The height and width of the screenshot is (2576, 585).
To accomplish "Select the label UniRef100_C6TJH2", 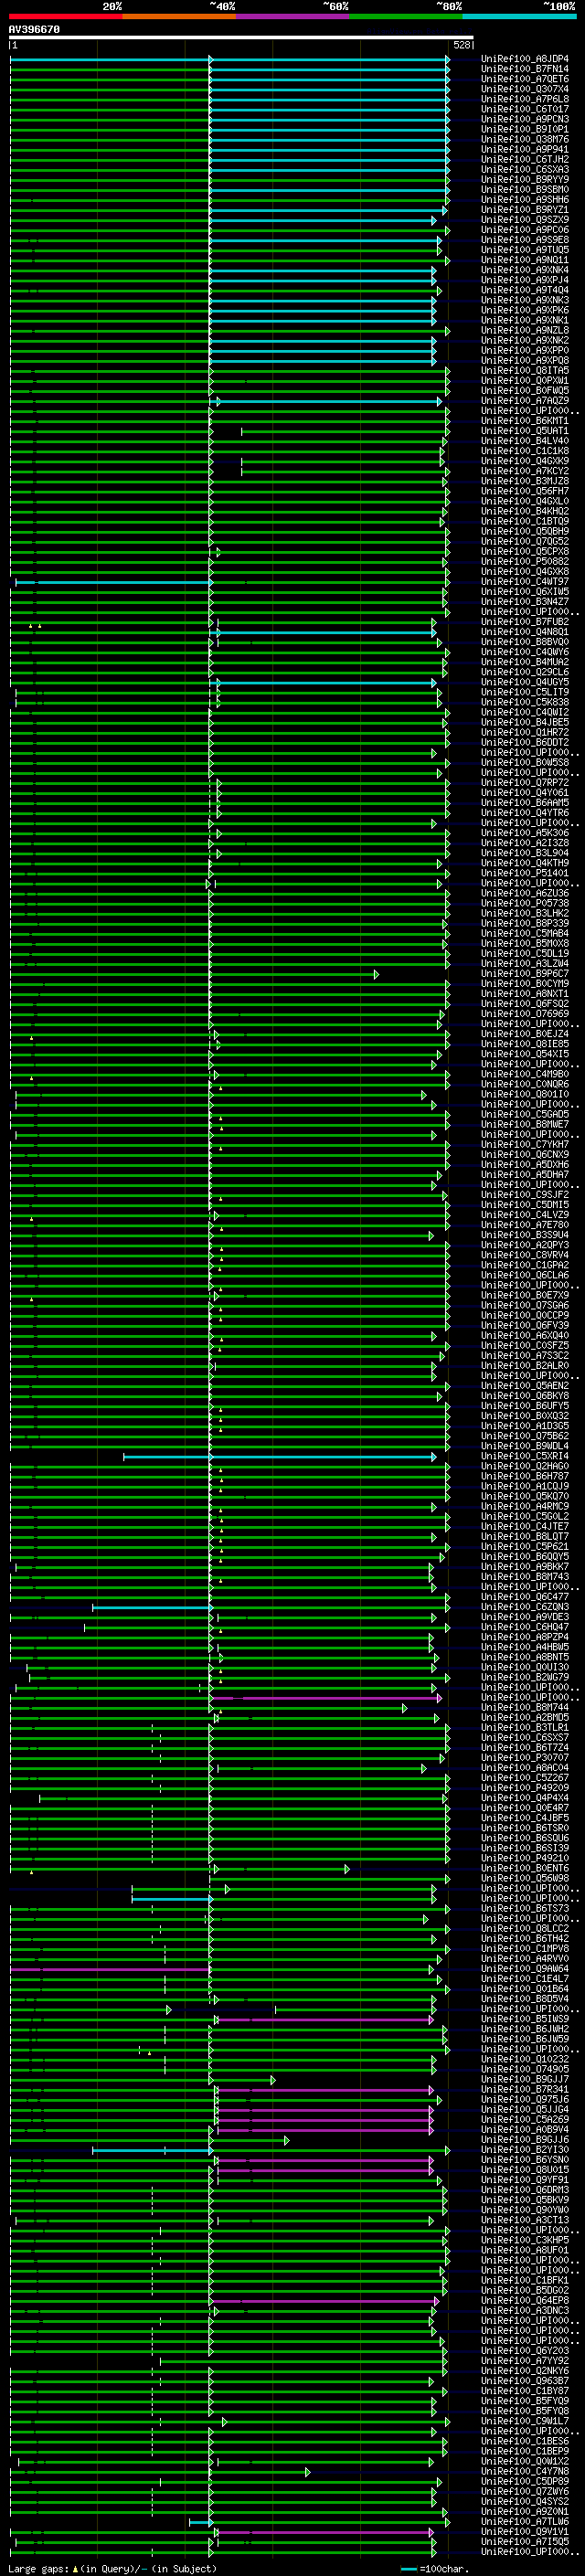I will (525, 159).
